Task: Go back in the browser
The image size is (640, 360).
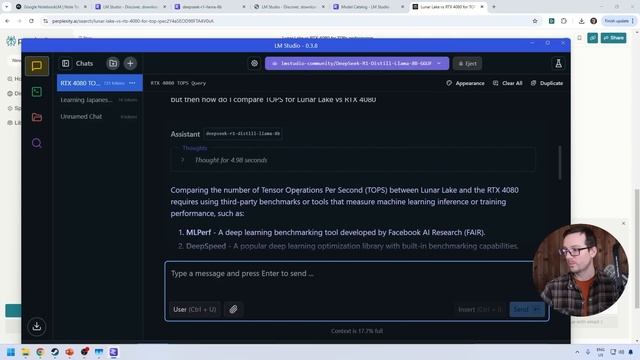Action: (x=8, y=21)
